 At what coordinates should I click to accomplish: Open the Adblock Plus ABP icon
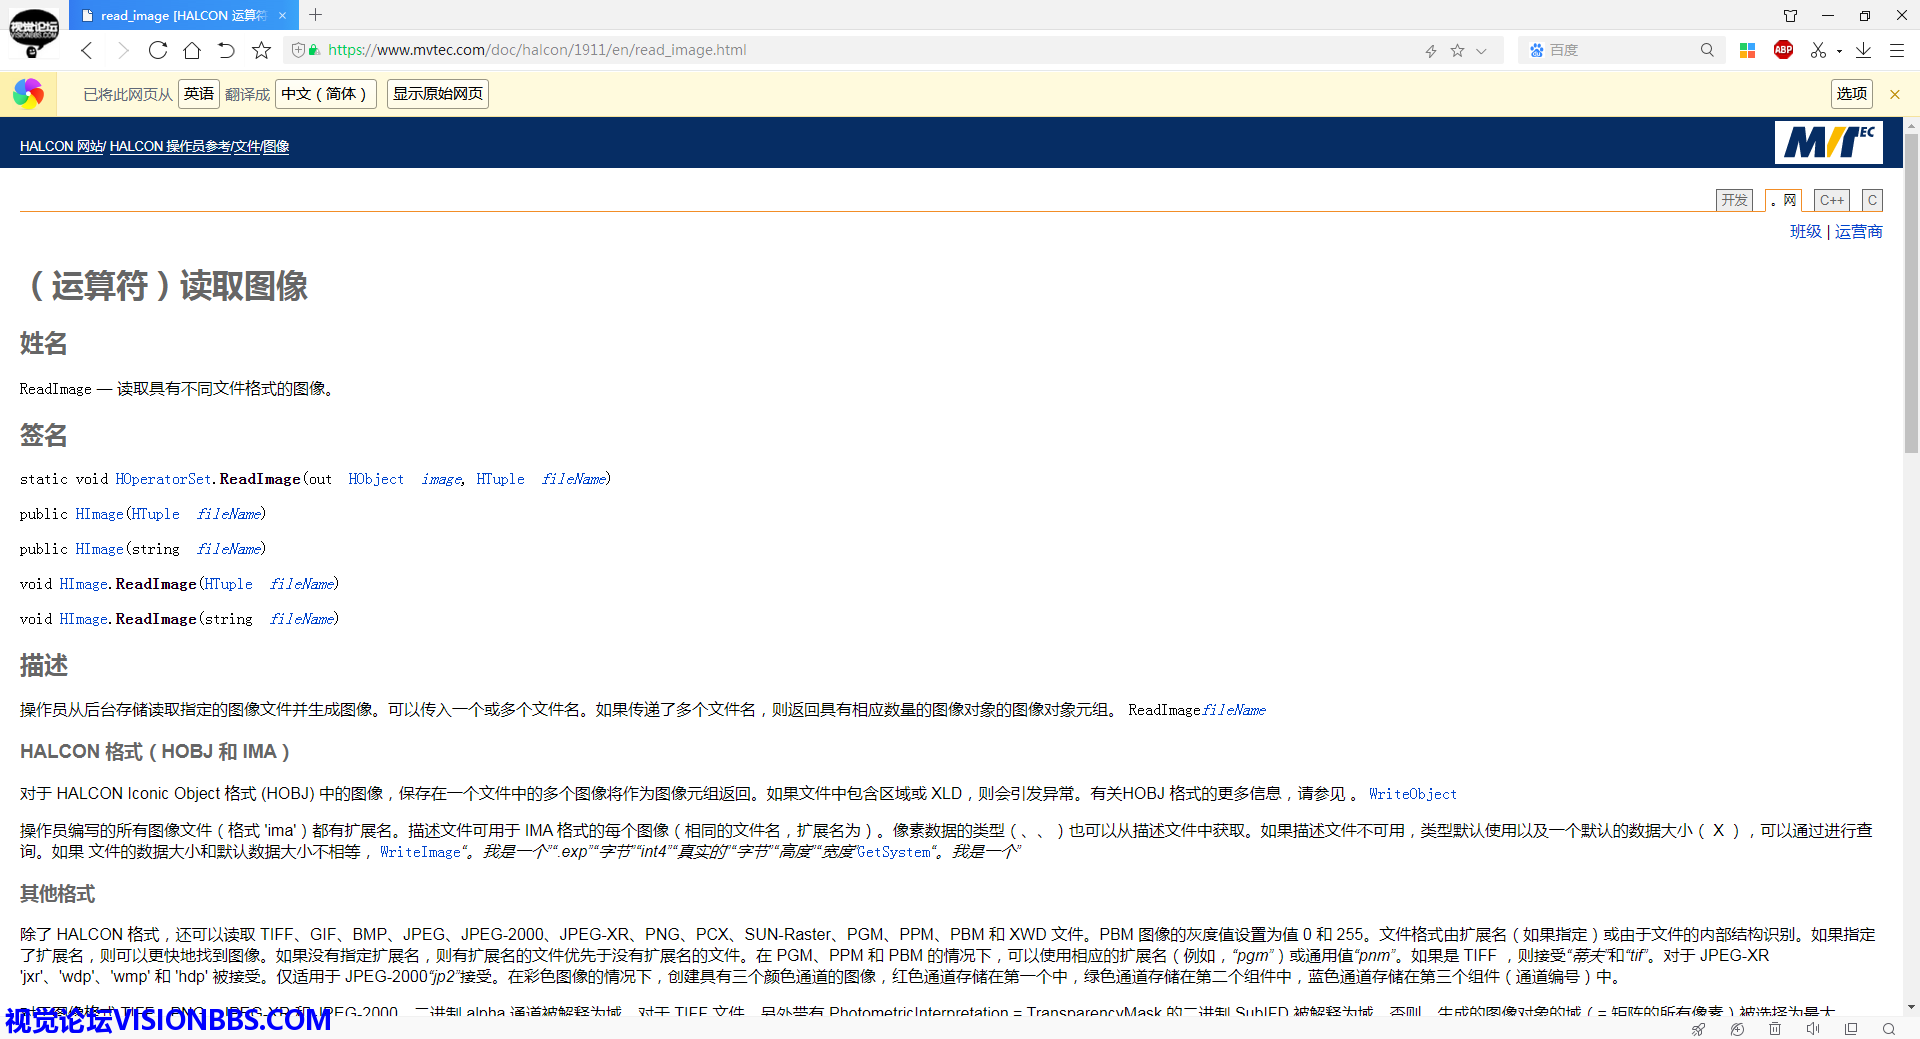coord(1783,50)
